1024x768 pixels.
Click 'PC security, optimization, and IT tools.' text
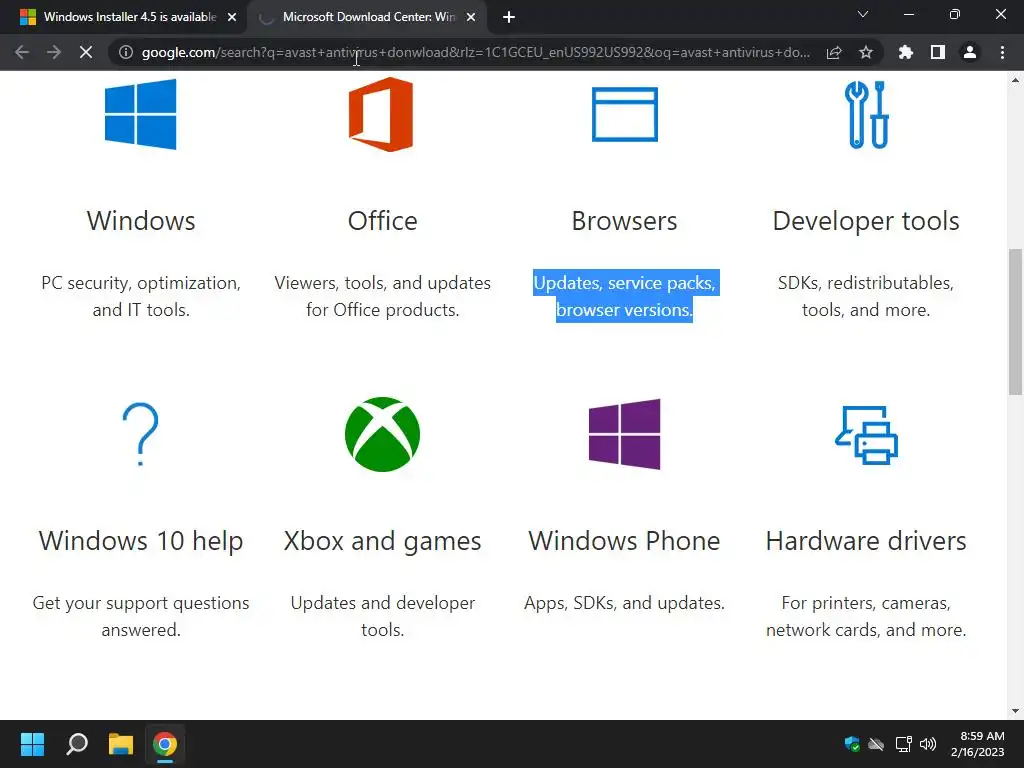141,296
